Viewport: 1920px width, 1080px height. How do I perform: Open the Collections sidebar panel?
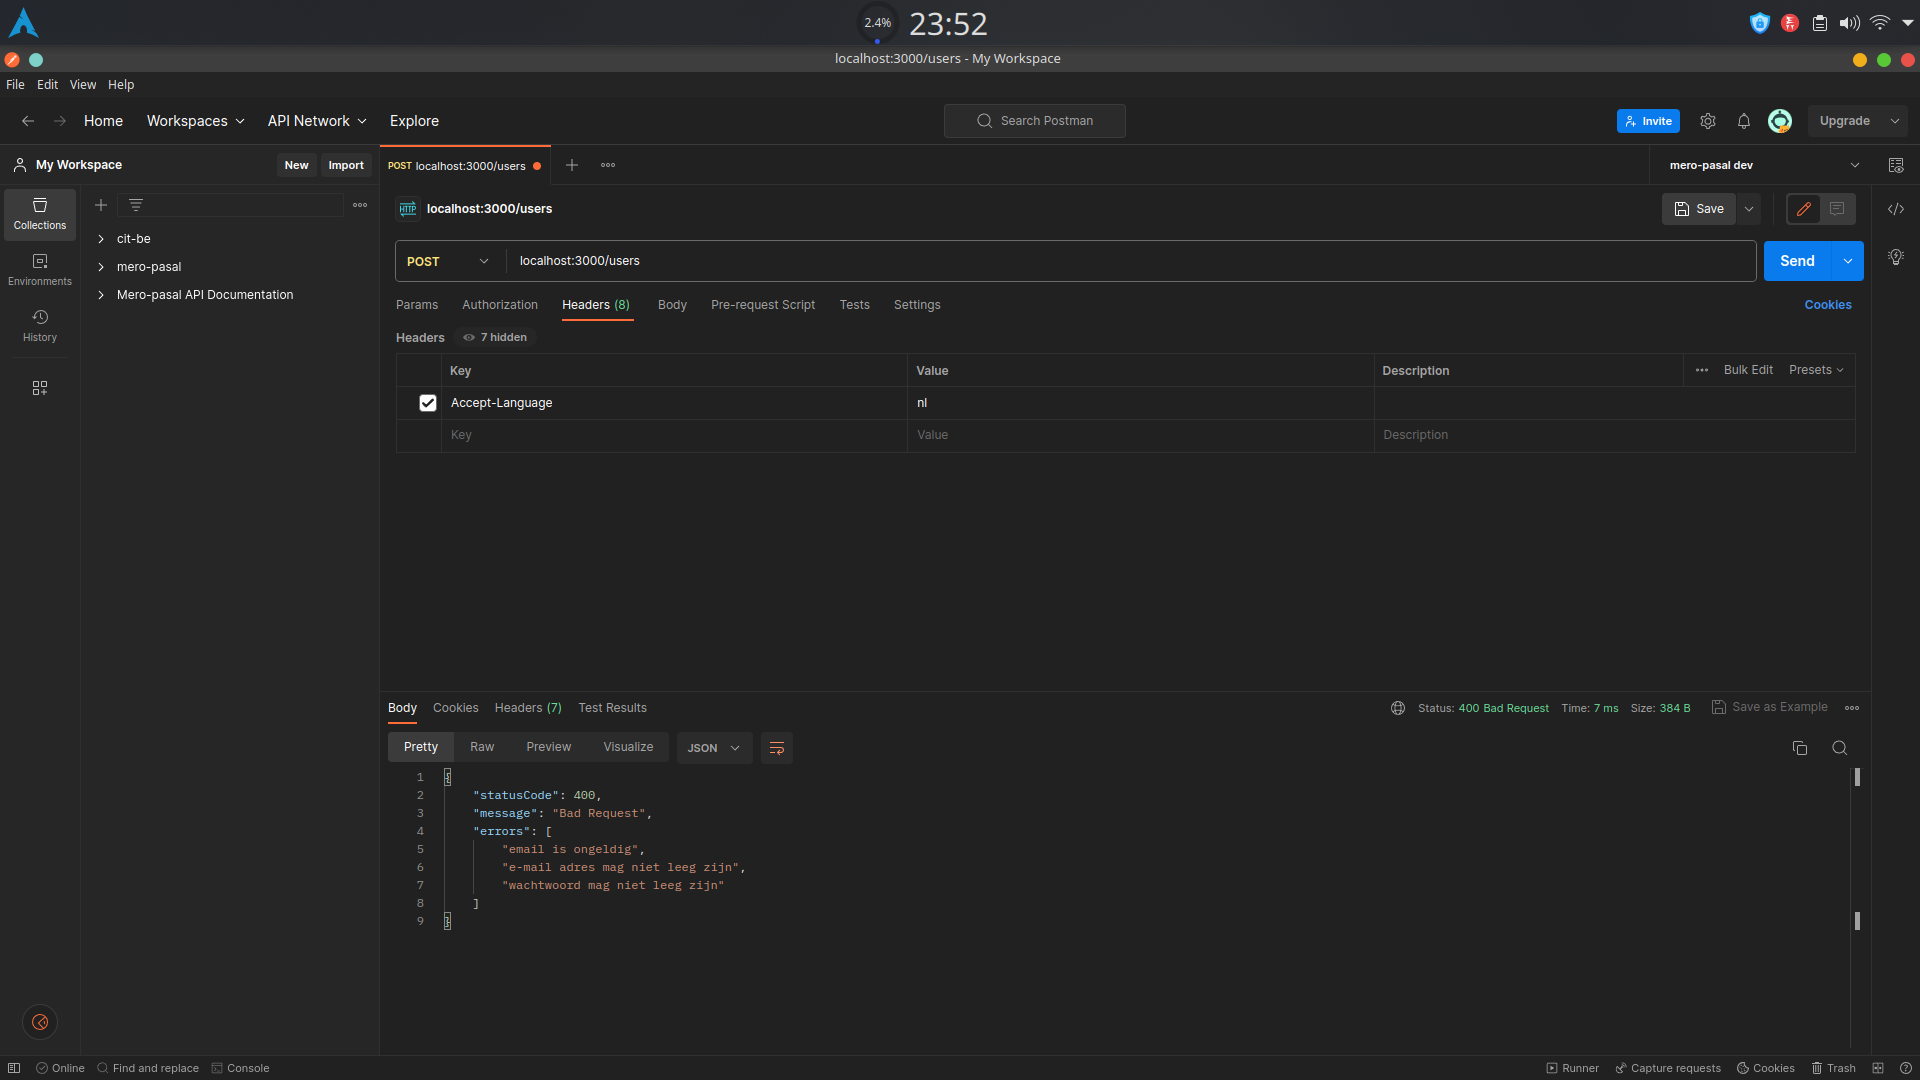tap(40, 214)
